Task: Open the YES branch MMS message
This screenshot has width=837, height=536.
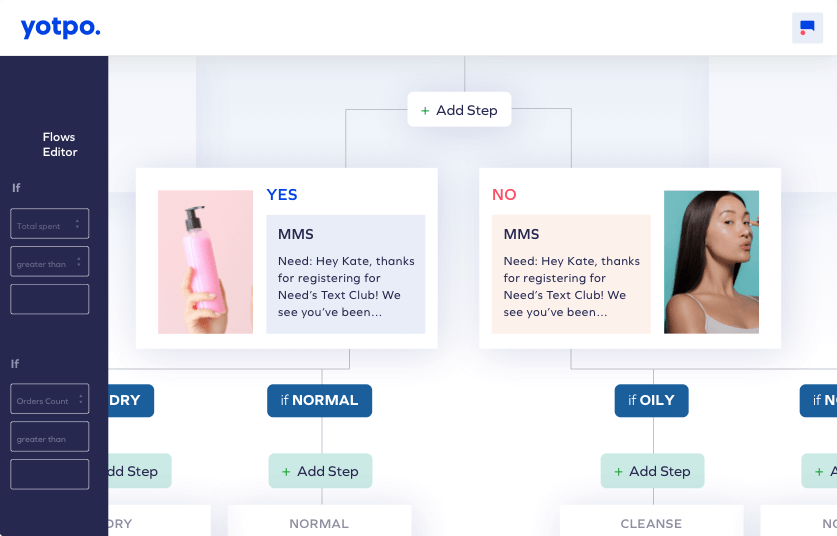Action: point(345,274)
